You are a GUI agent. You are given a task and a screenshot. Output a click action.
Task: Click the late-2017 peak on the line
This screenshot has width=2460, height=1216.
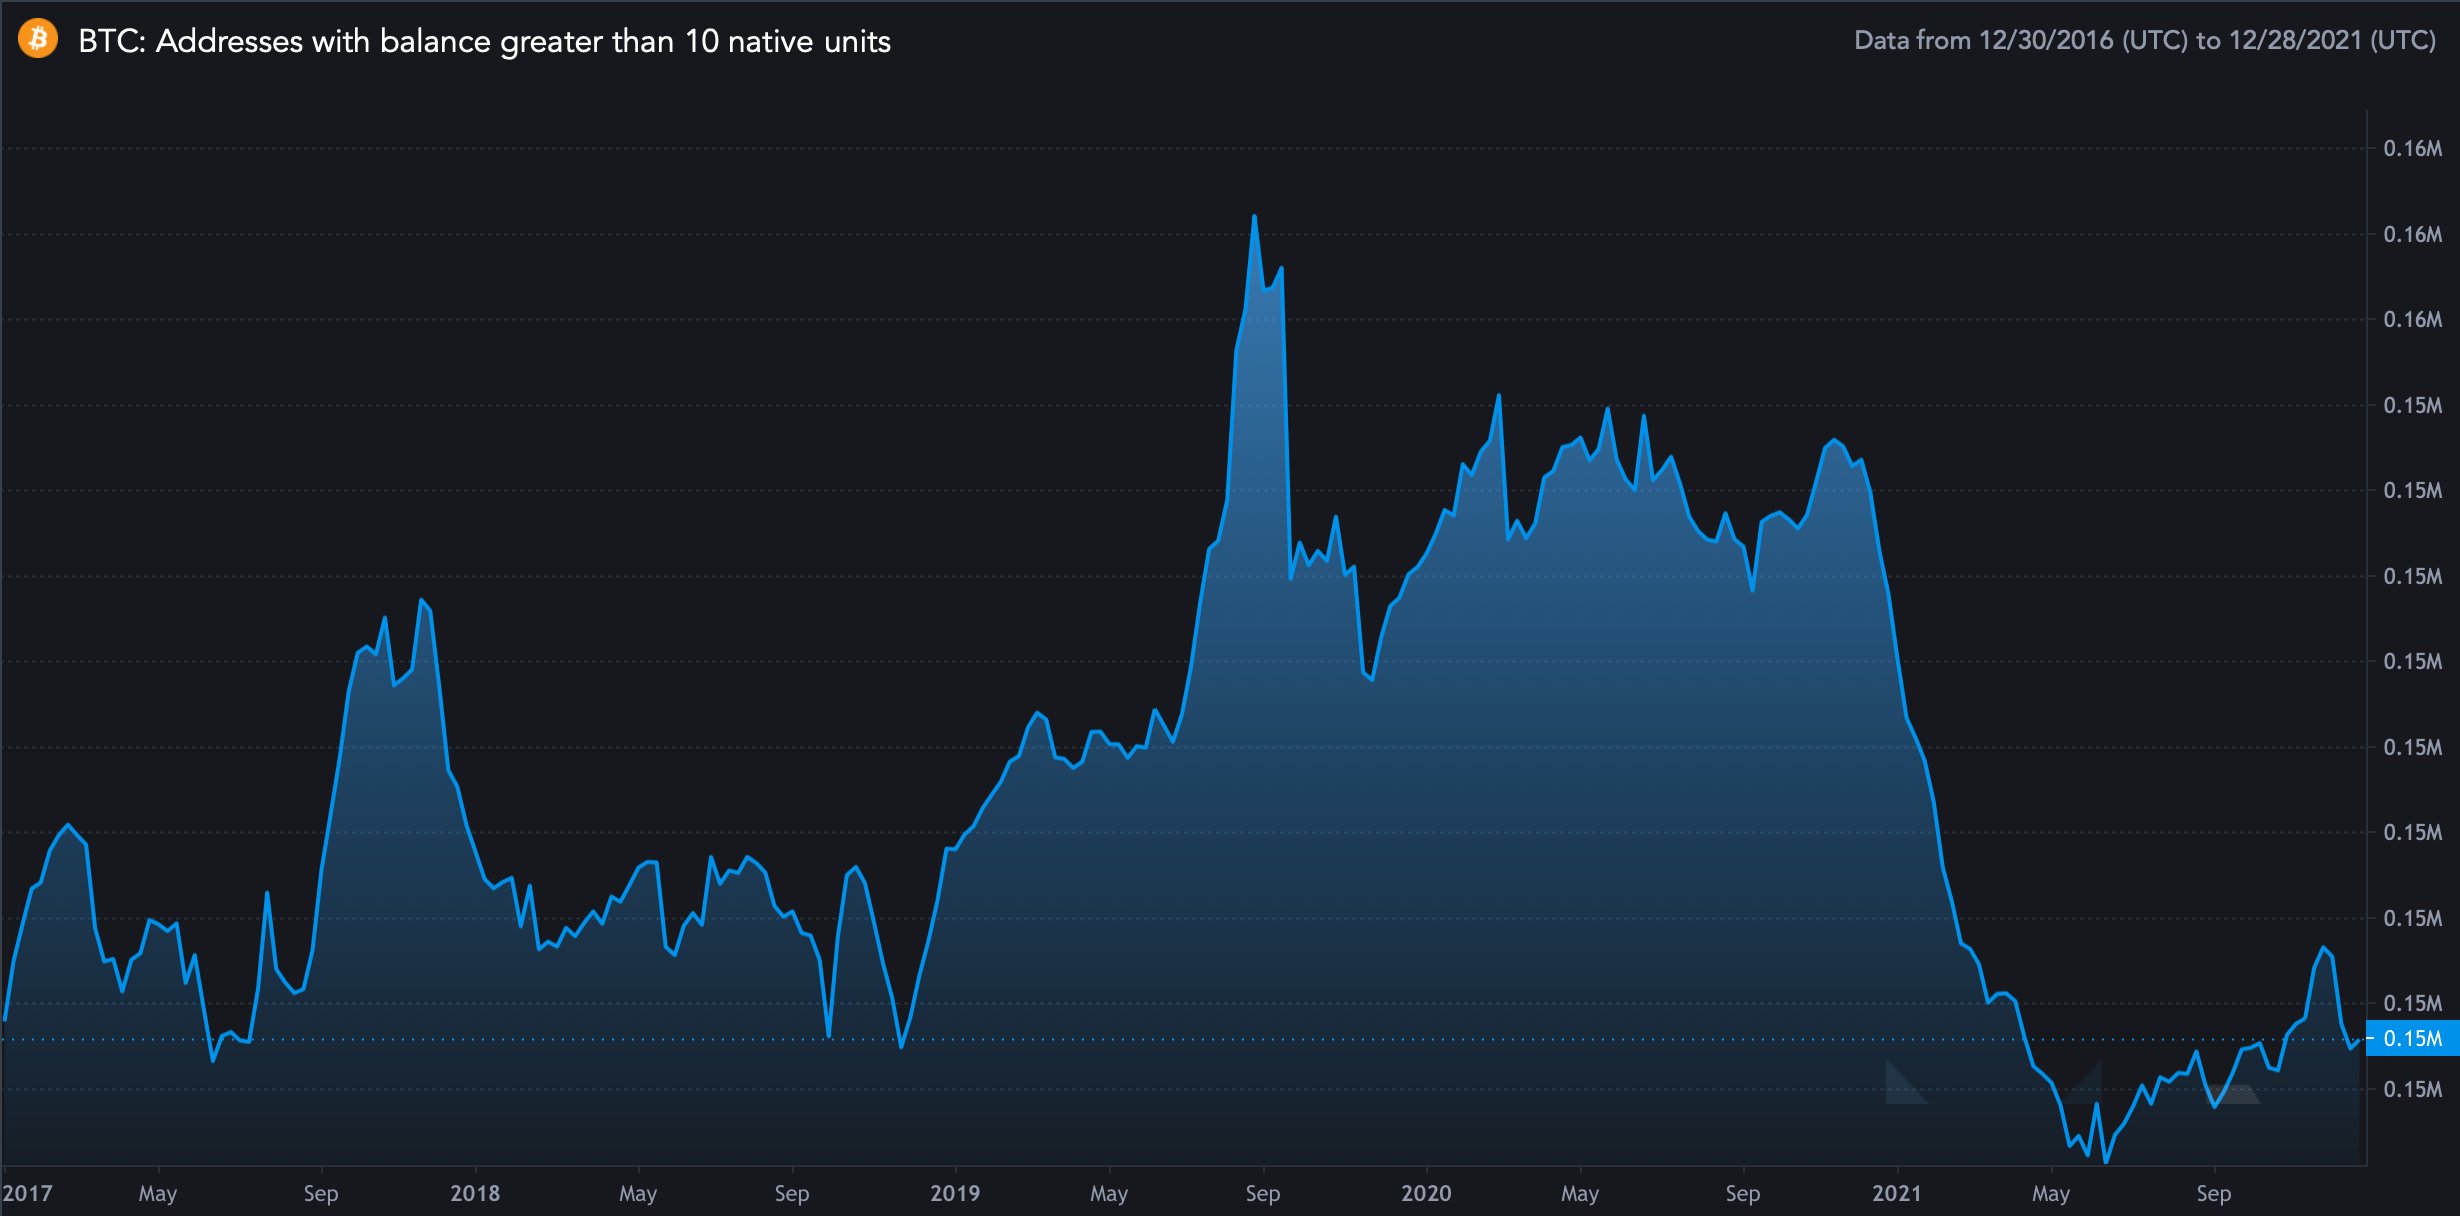pos(421,600)
